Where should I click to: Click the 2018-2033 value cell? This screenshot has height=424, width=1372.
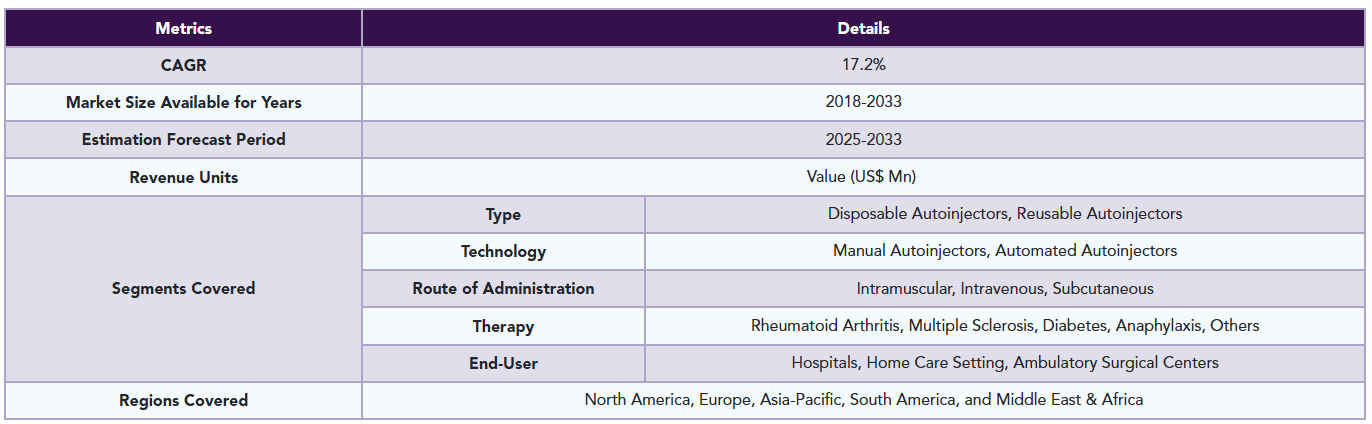[863, 102]
